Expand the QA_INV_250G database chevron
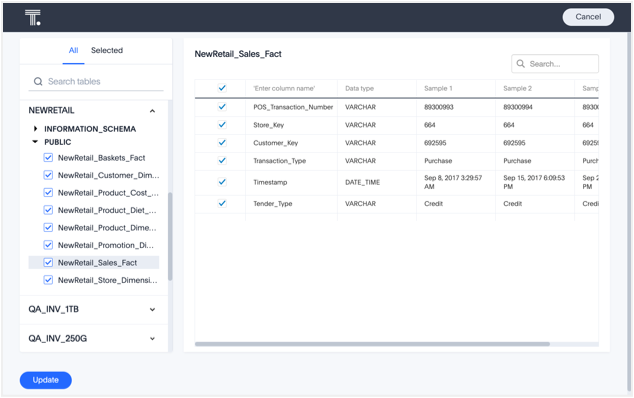The image size is (634, 398). click(x=152, y=339)
